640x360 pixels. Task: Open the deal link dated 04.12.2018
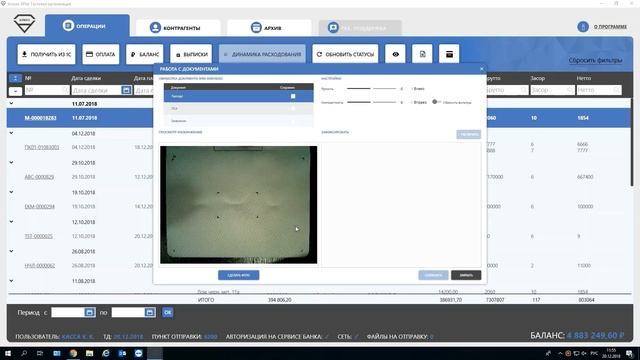pyautogui.click(x=42, y=147)
